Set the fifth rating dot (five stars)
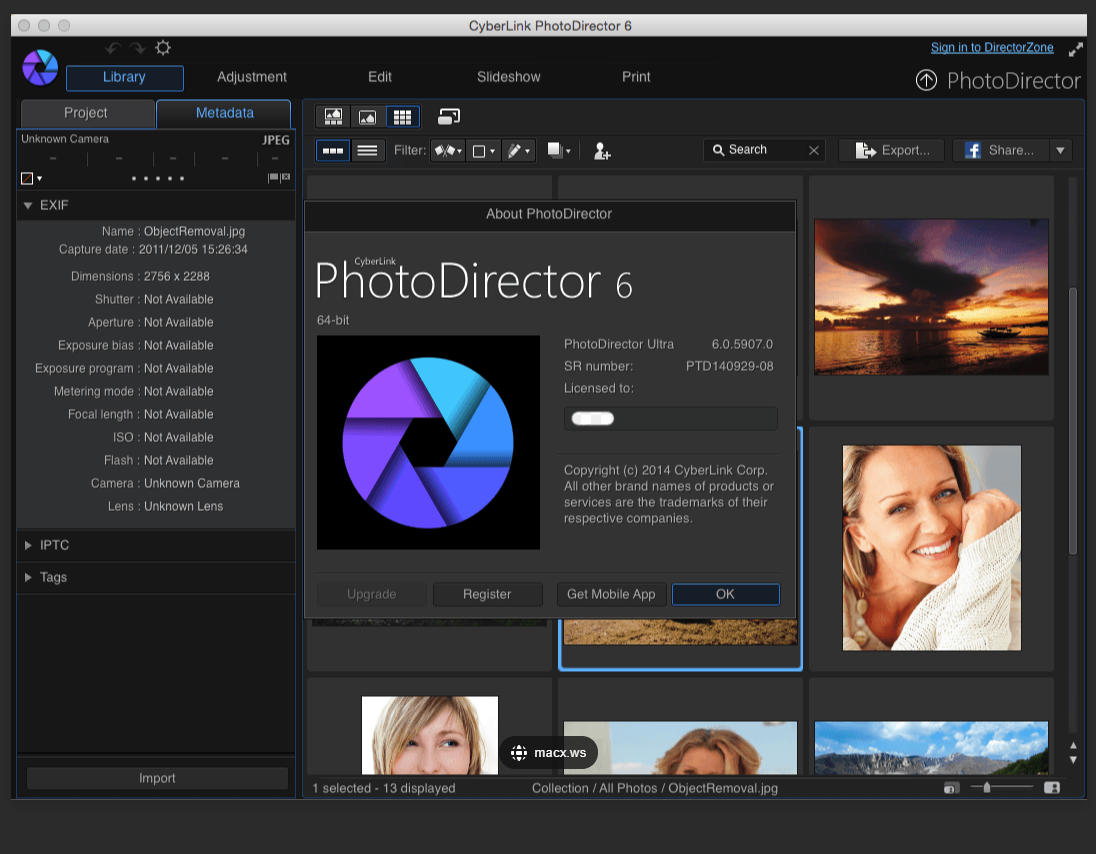1096x854 pixels. pos(182,178)
